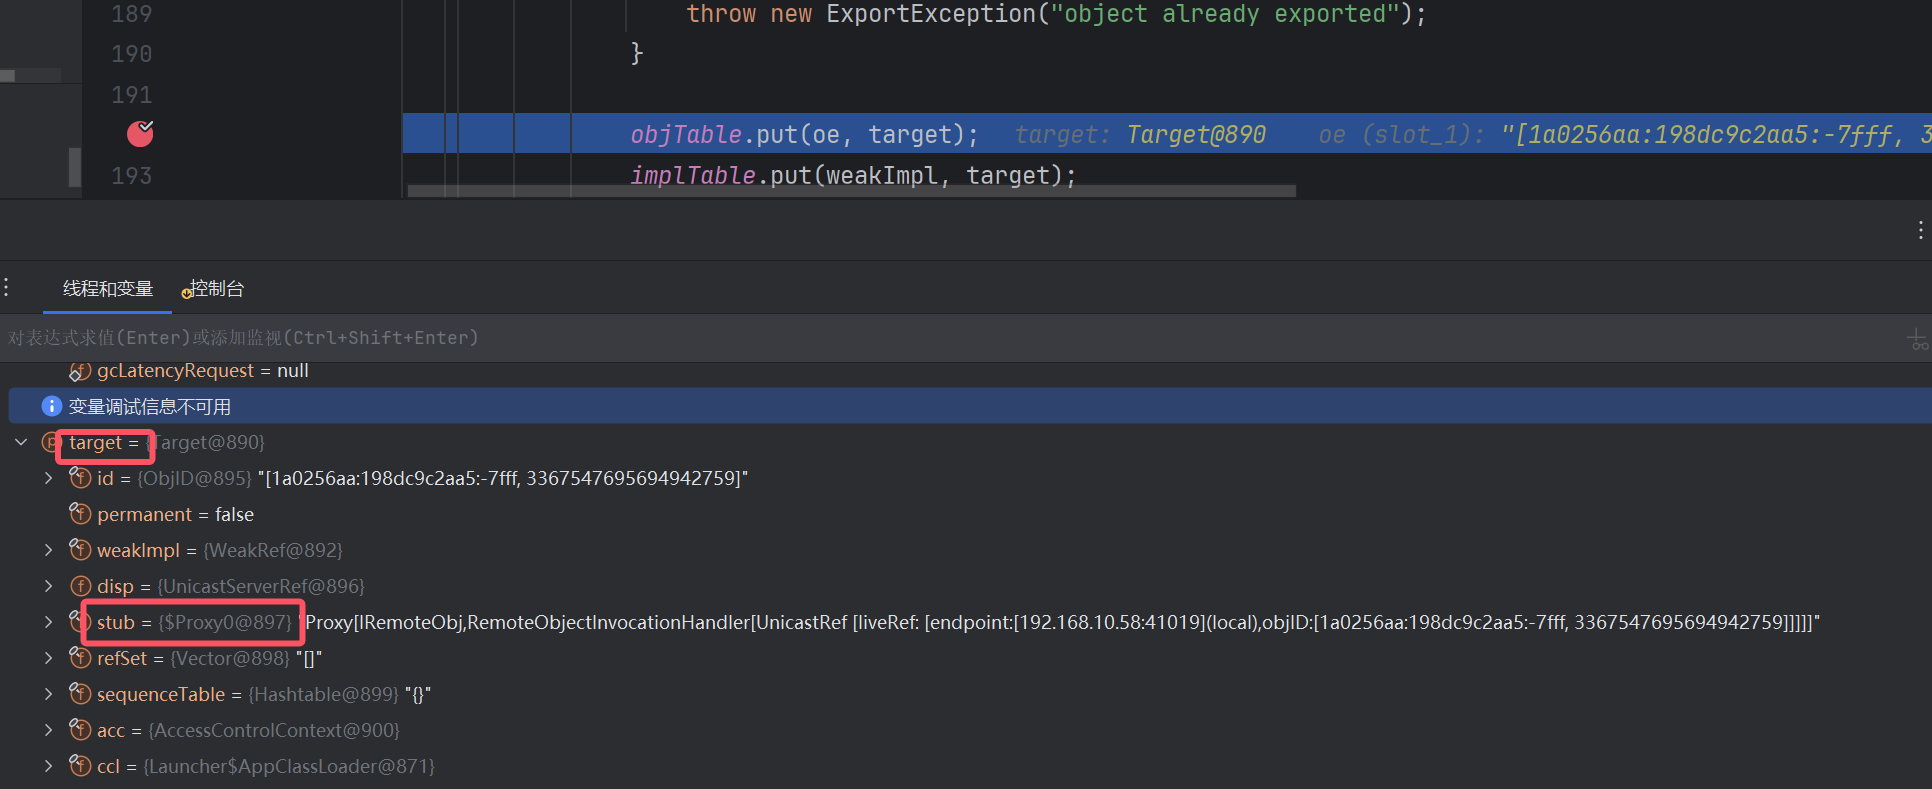Click the field icon next to permanent
Screen dimensions: 1932x789
tap(80, 514)
